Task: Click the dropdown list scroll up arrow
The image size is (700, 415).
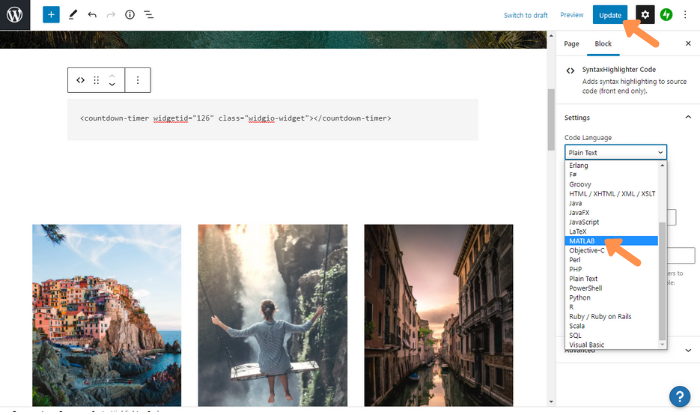Action: 662,165
